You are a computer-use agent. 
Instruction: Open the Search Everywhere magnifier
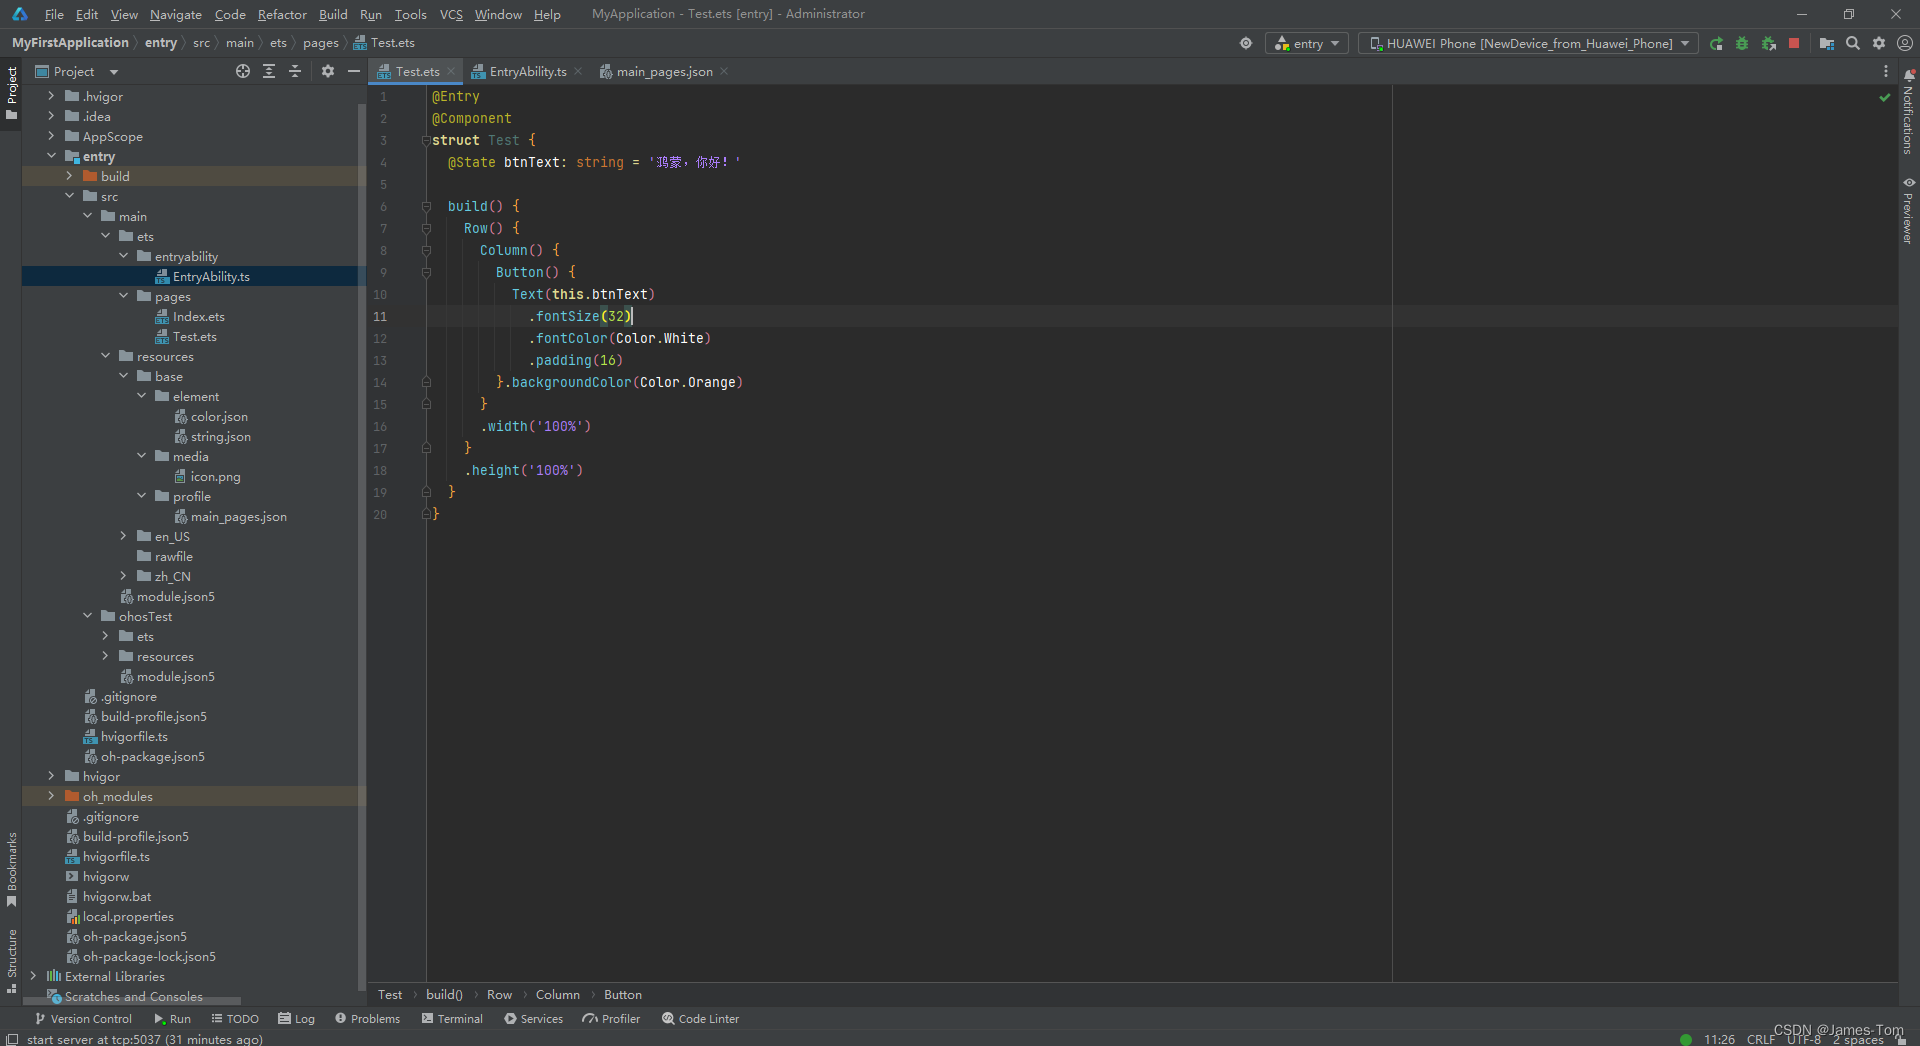click(x=1853, y=43)
